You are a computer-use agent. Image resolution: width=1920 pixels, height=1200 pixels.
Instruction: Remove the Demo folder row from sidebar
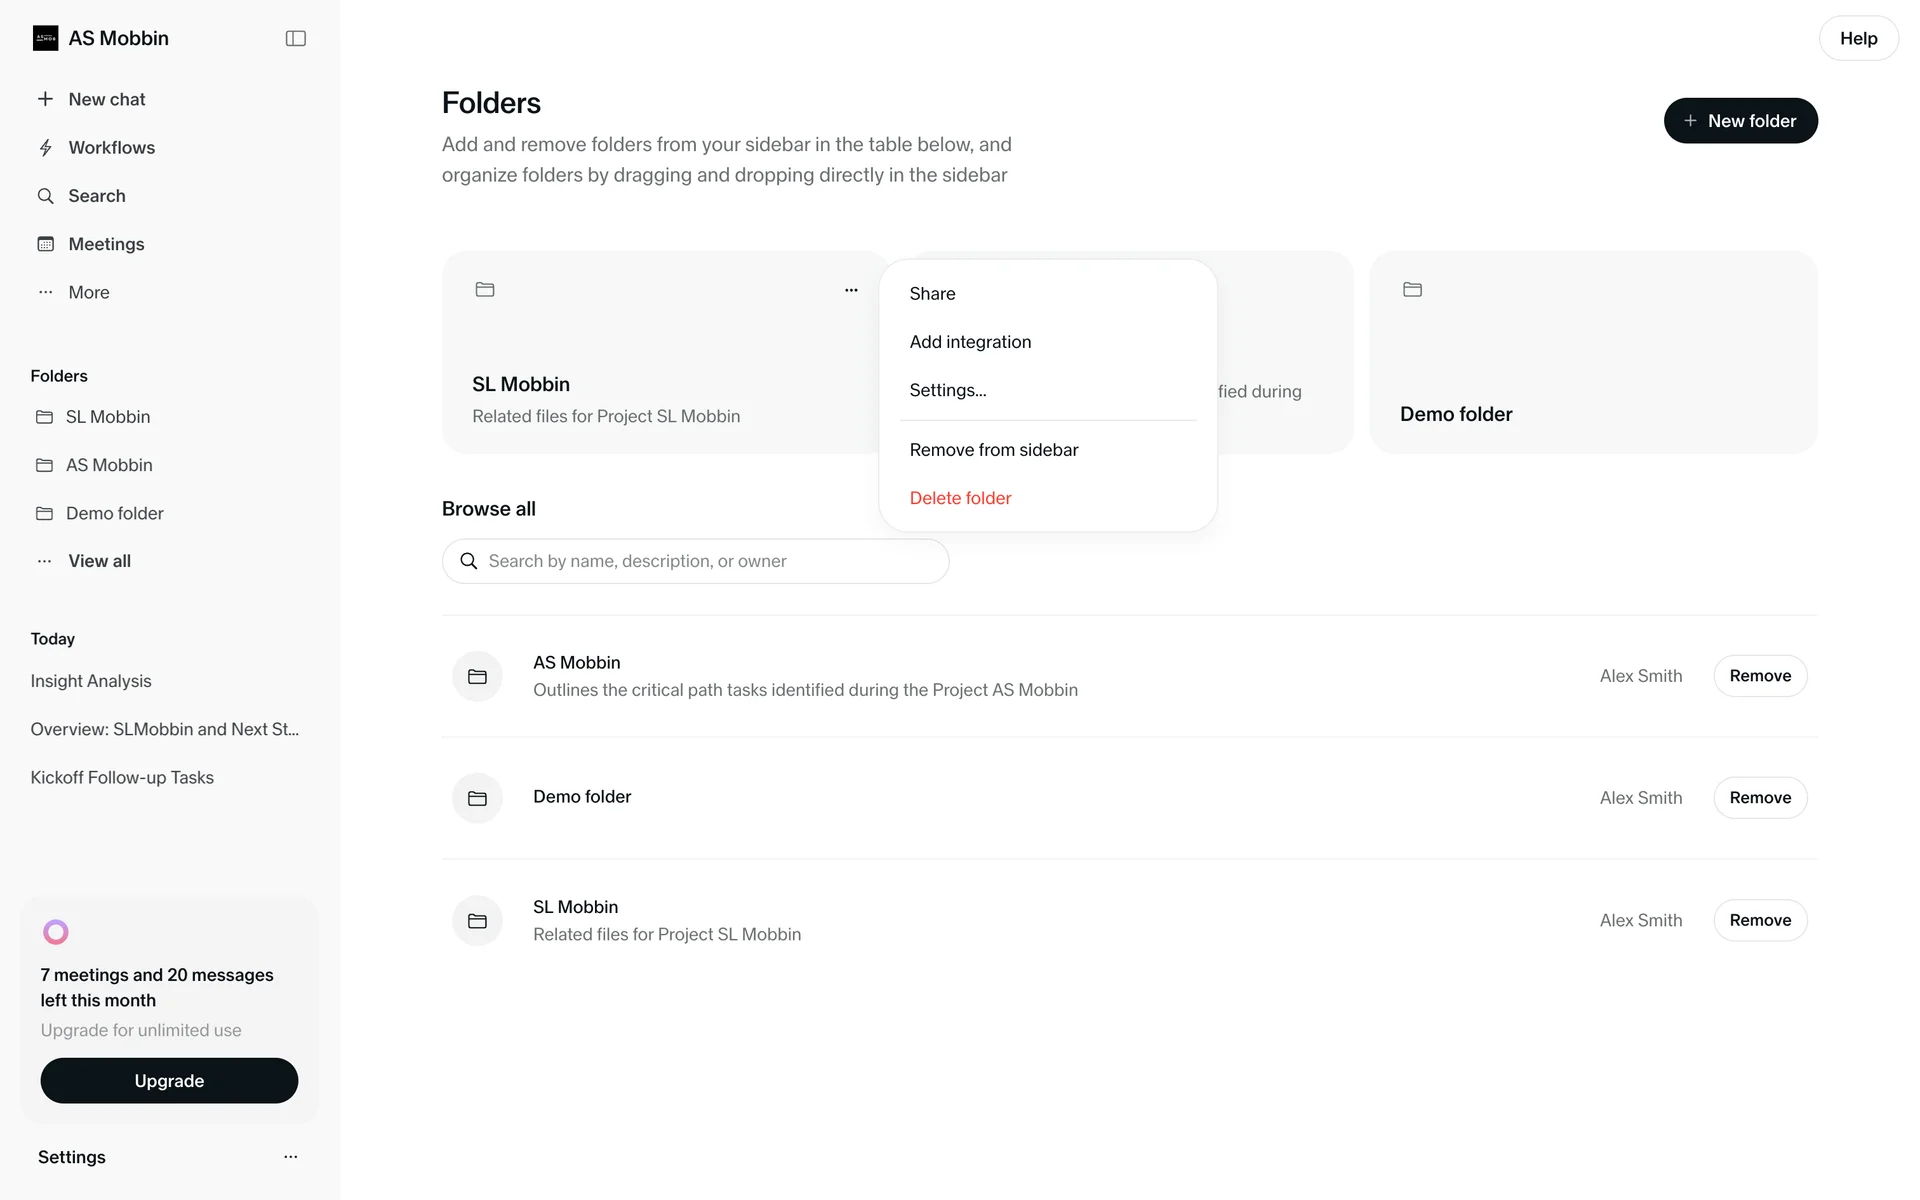[1760, 798]
